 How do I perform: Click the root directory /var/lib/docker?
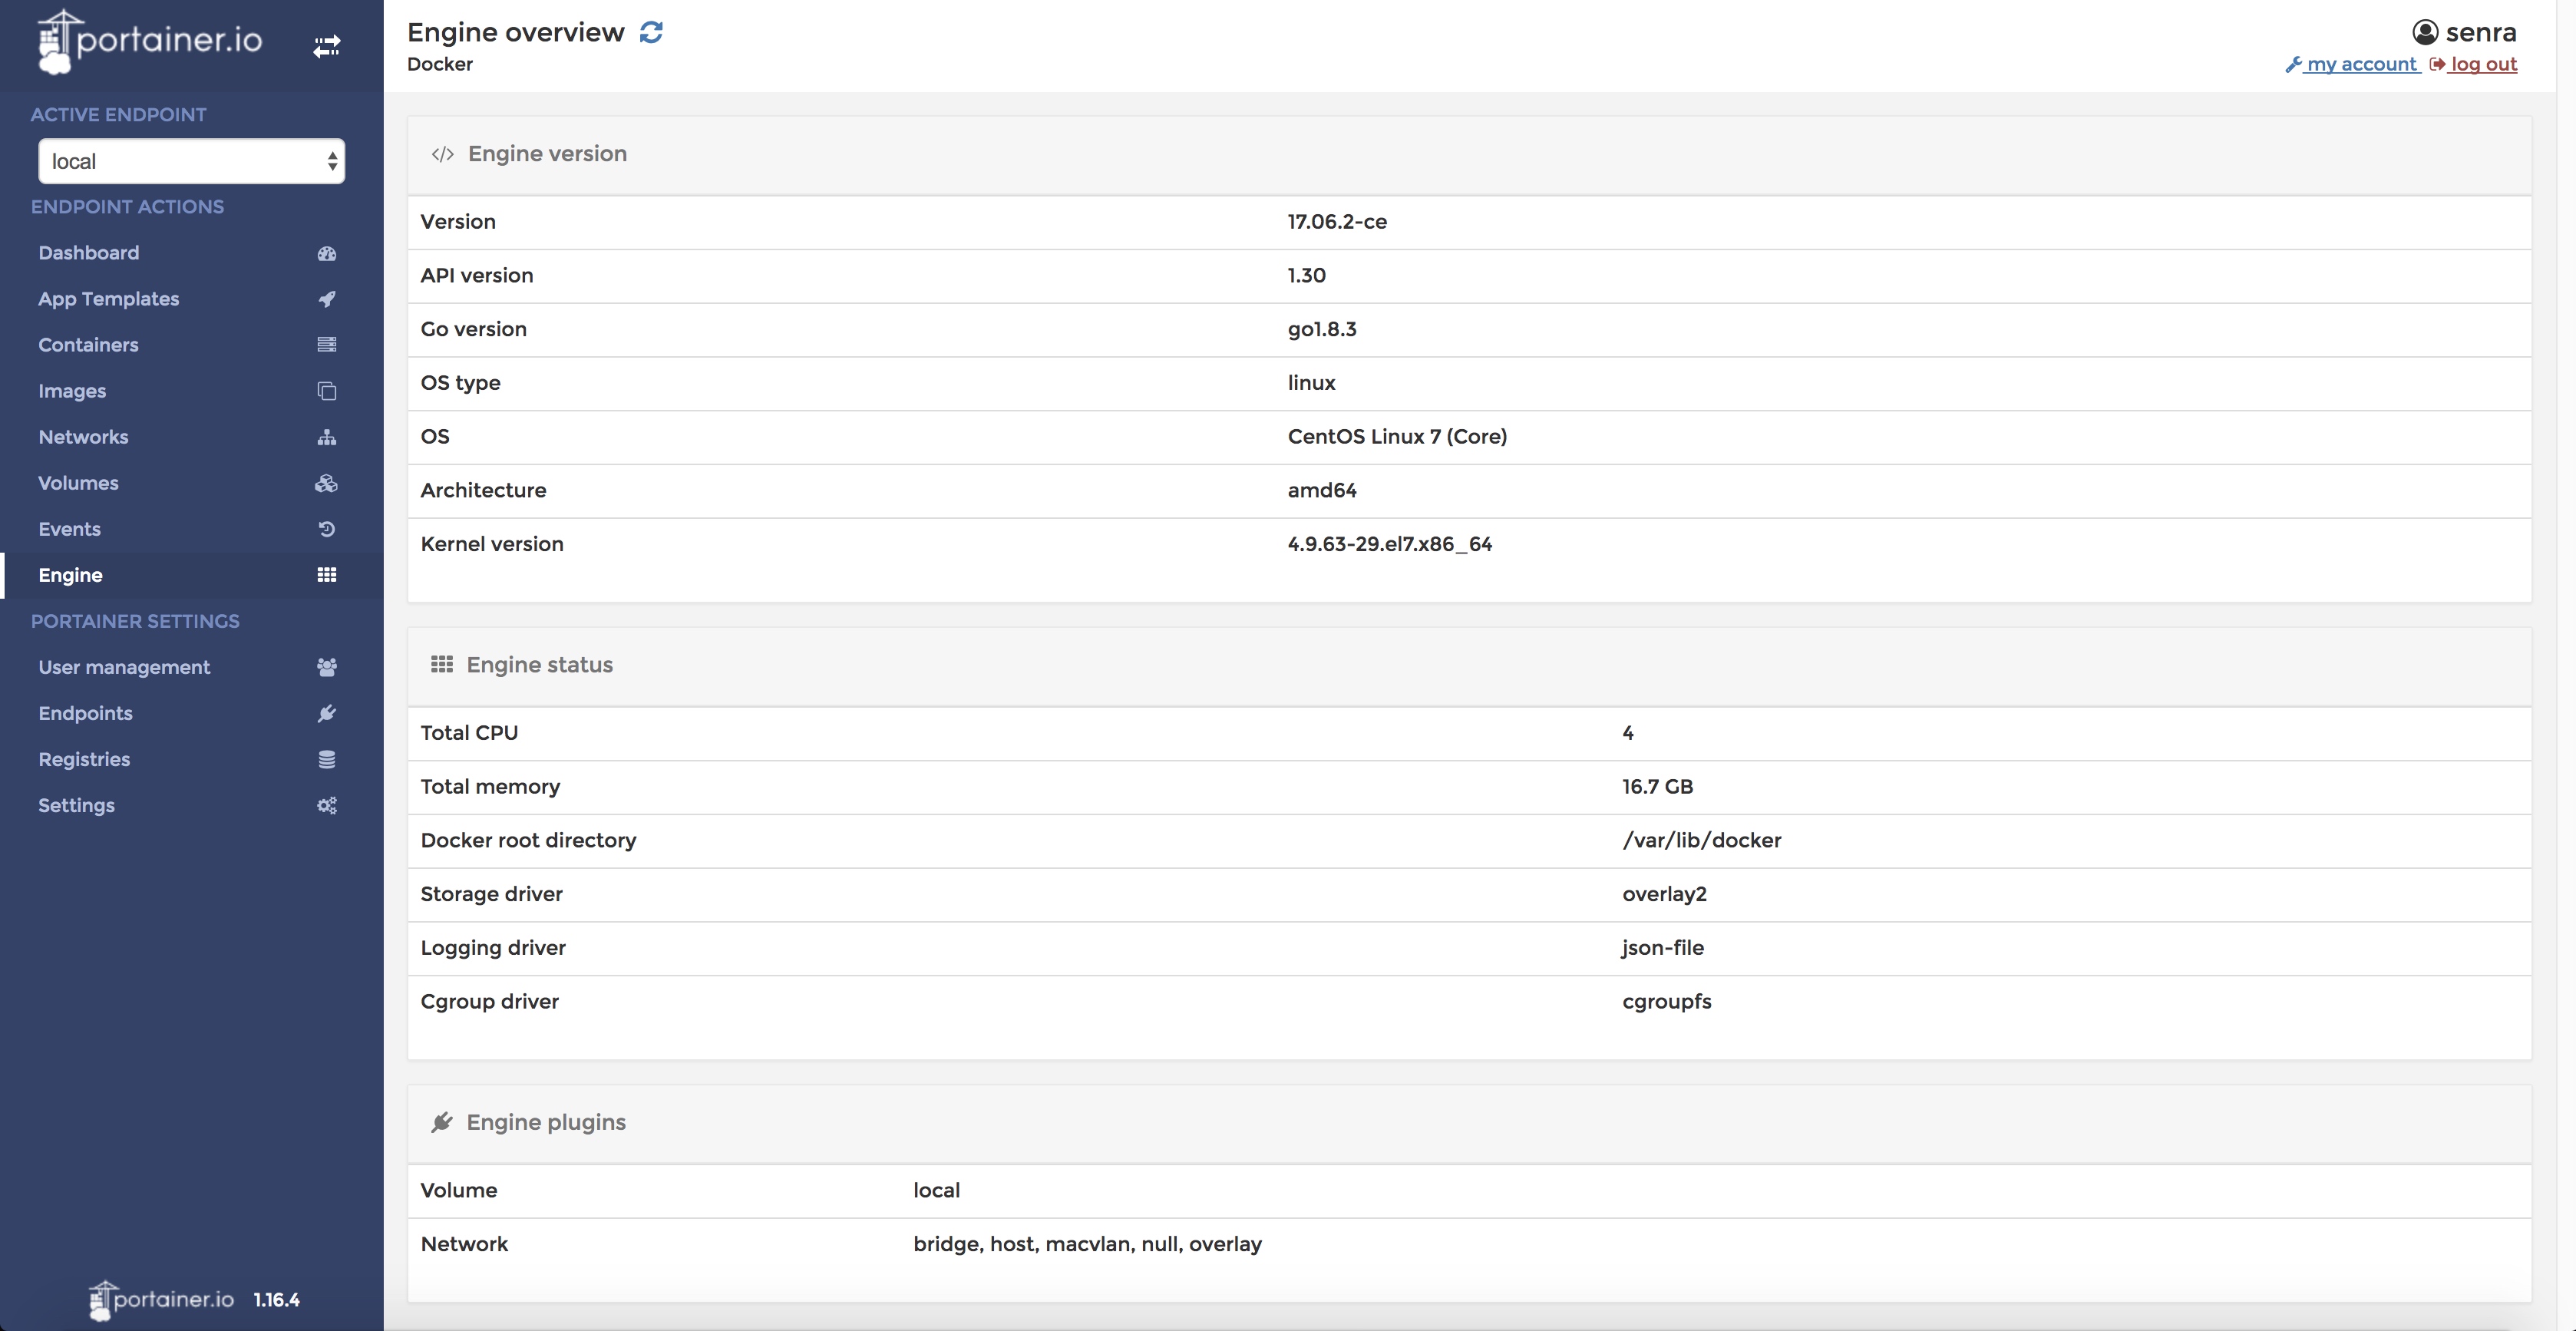coord(1701,841)
